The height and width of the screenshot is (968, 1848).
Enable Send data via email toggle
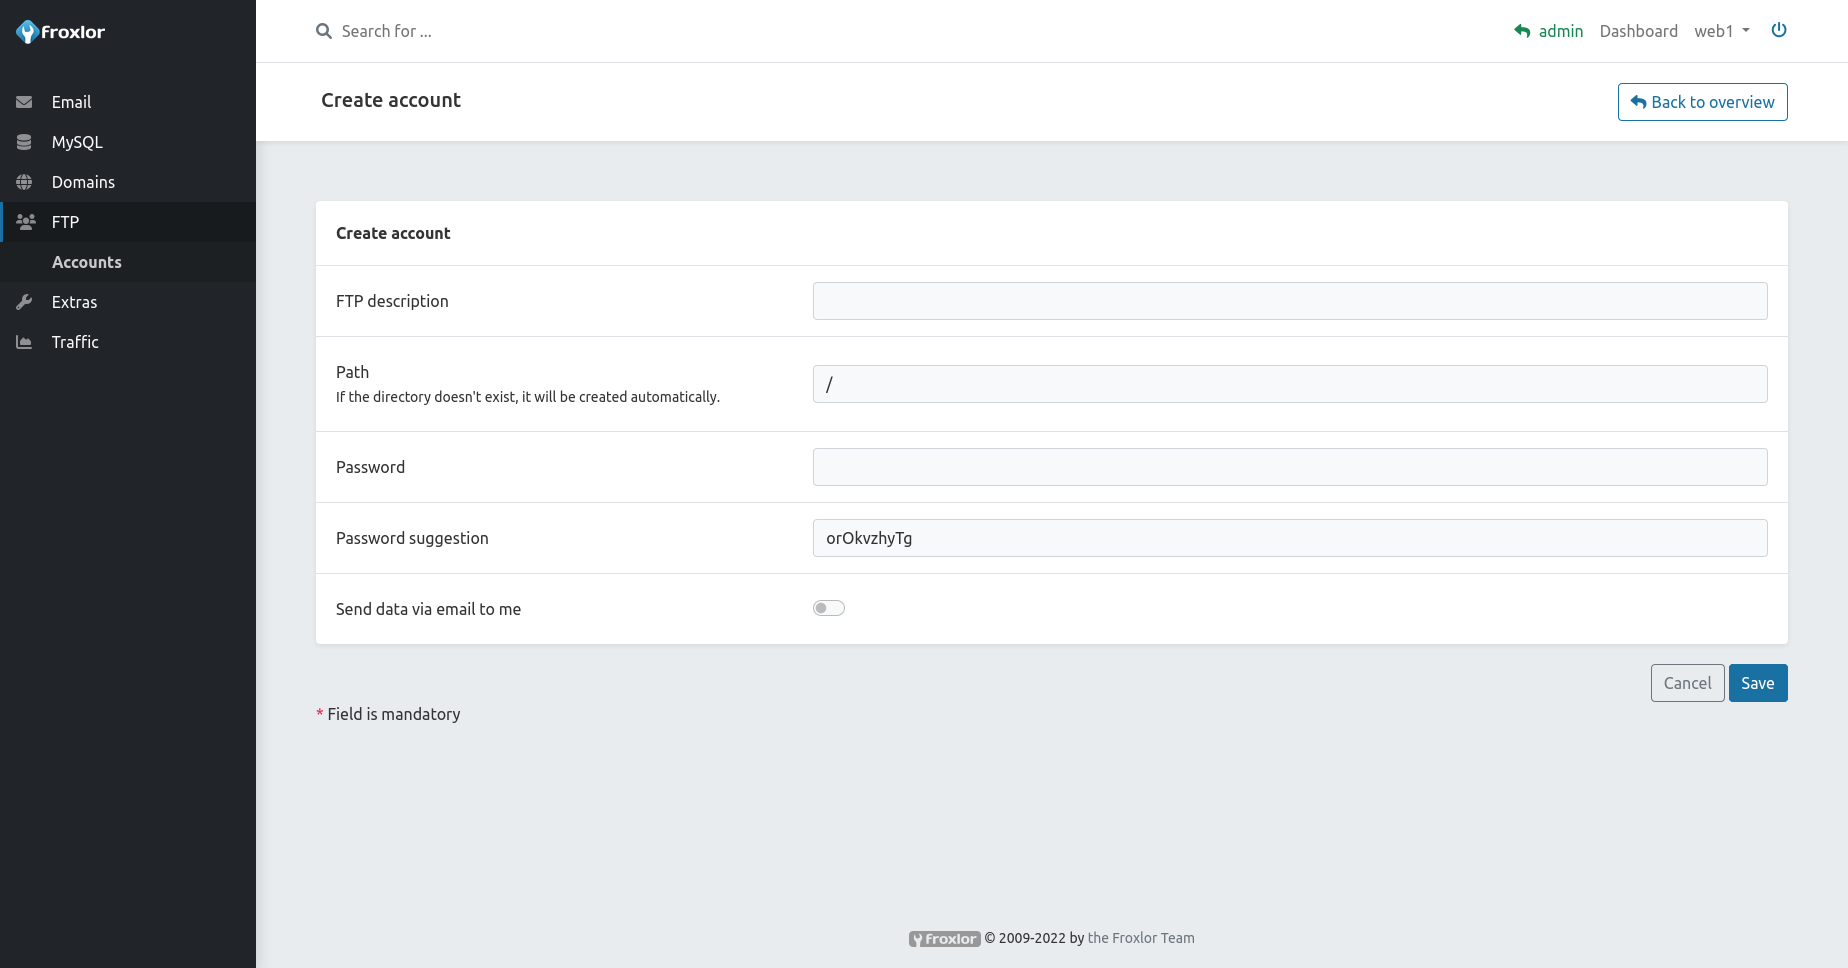[829, 608]
